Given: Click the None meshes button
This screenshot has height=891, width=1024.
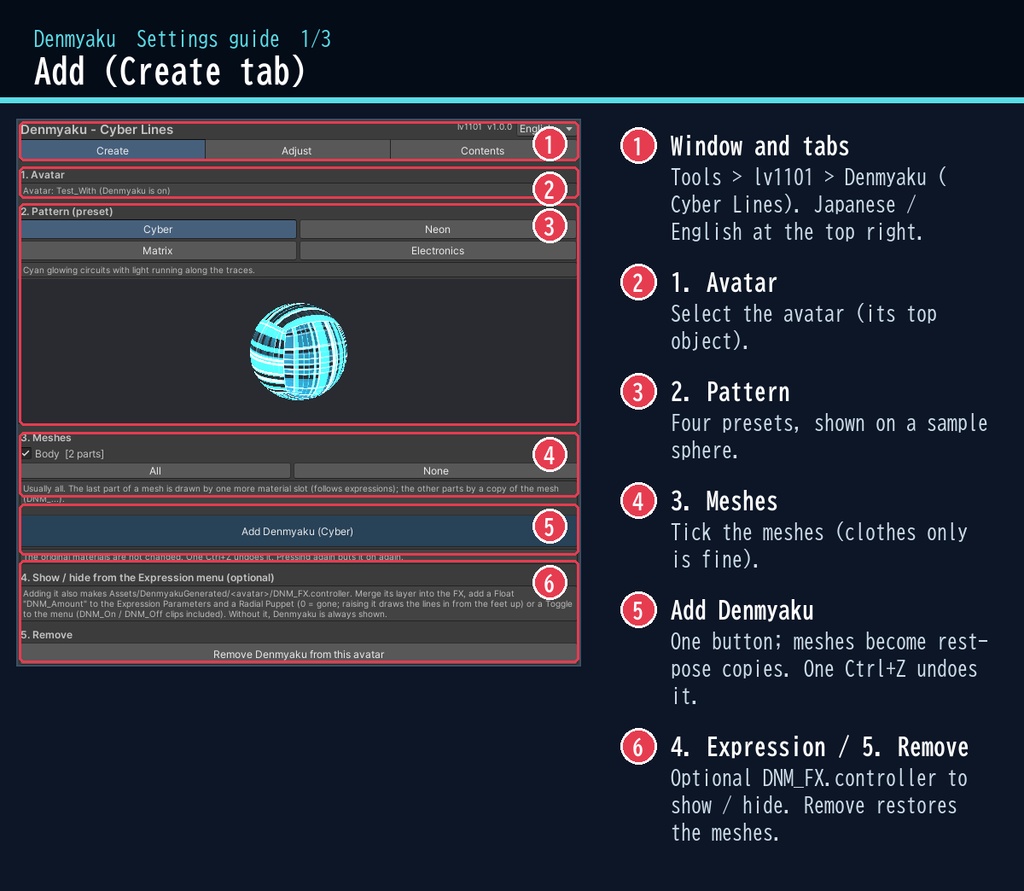Looking at the screenshot, I should click(x=435, y=471).
